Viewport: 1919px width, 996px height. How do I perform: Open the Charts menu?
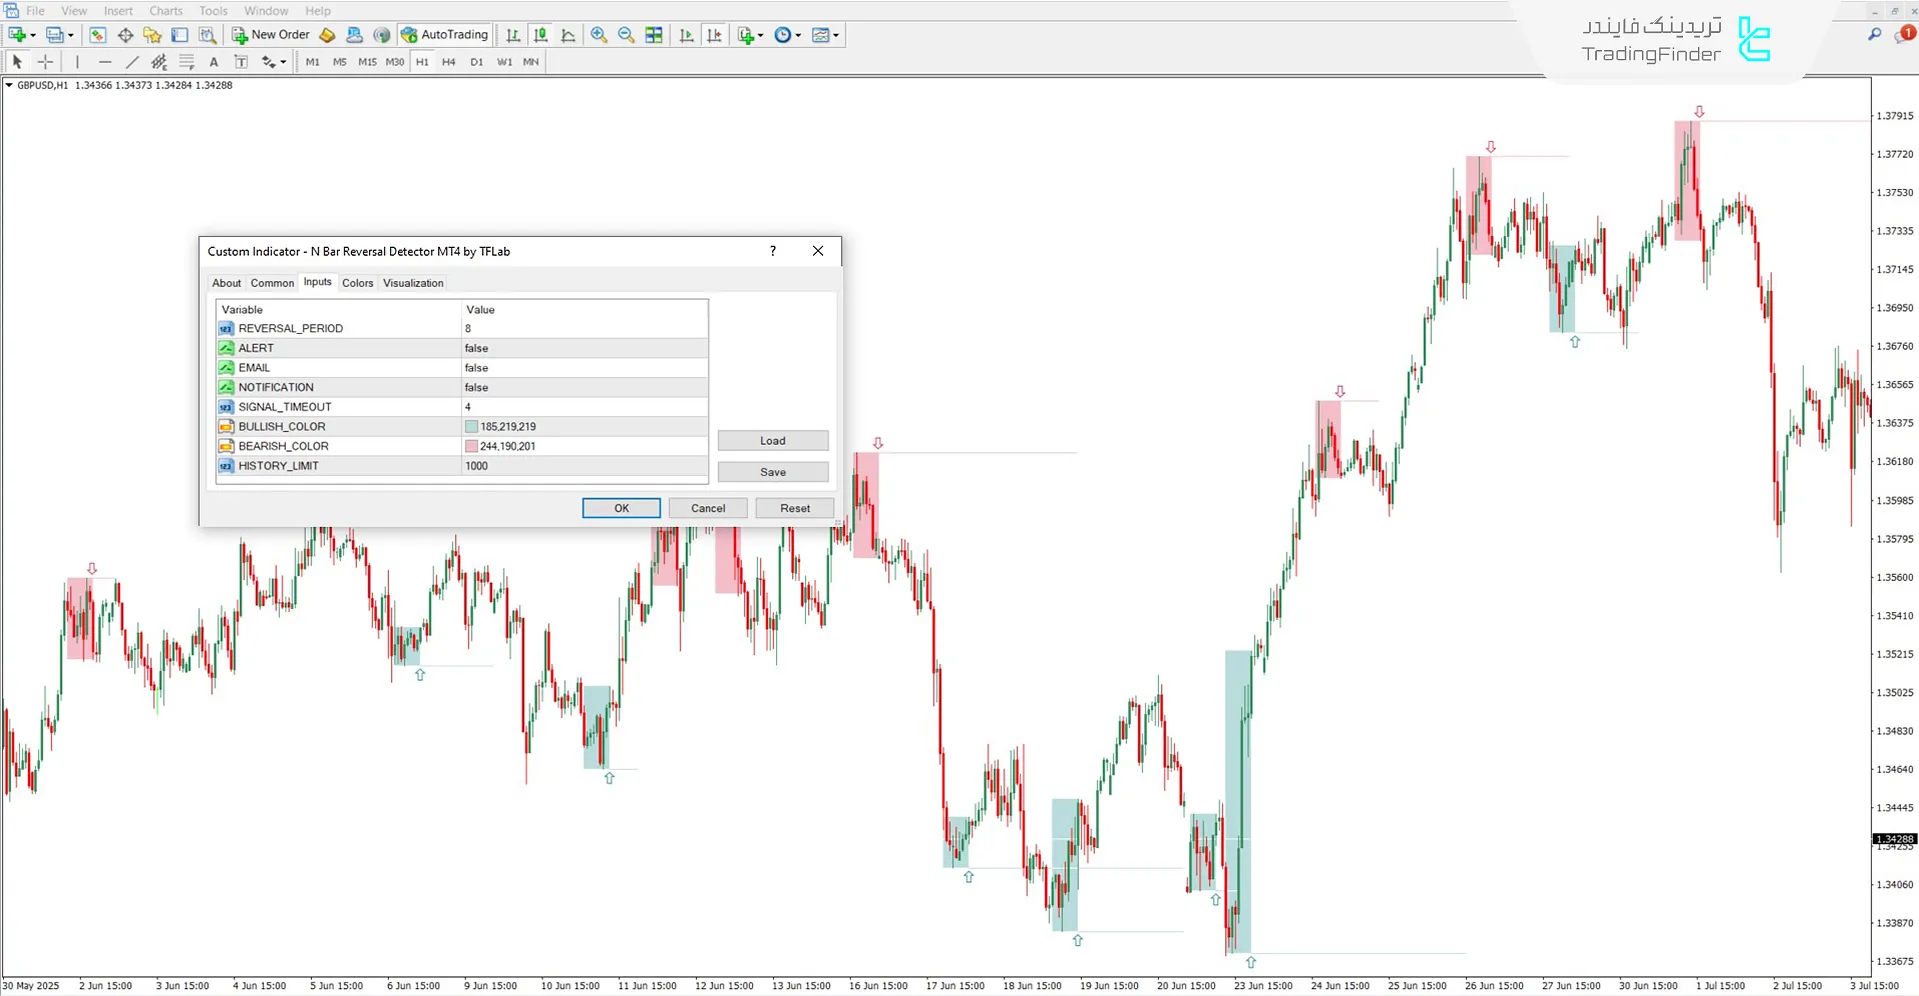[165, 10]
